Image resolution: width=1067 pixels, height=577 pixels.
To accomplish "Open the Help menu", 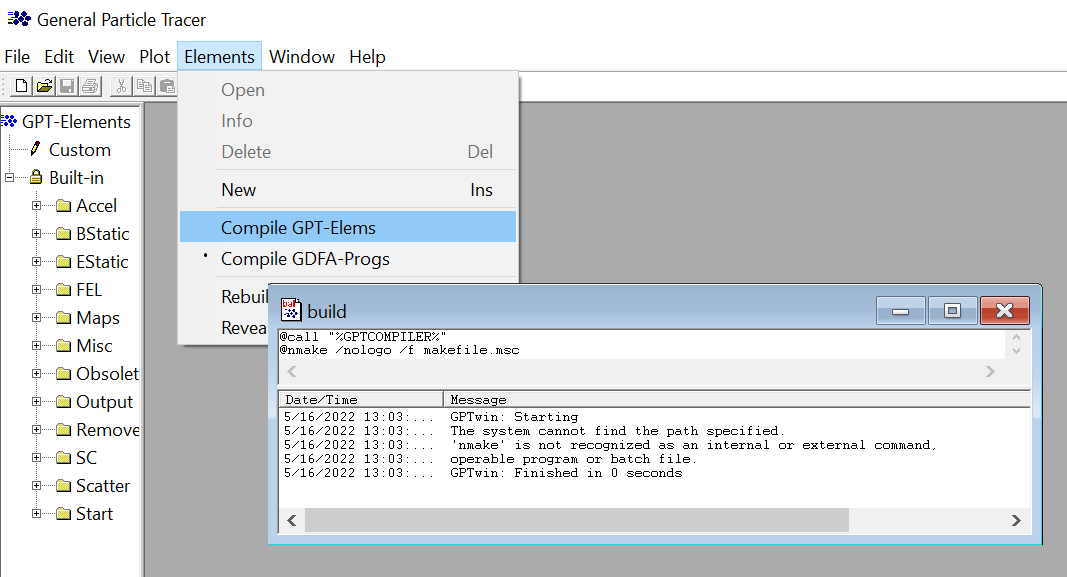I will tap(367, 56).
